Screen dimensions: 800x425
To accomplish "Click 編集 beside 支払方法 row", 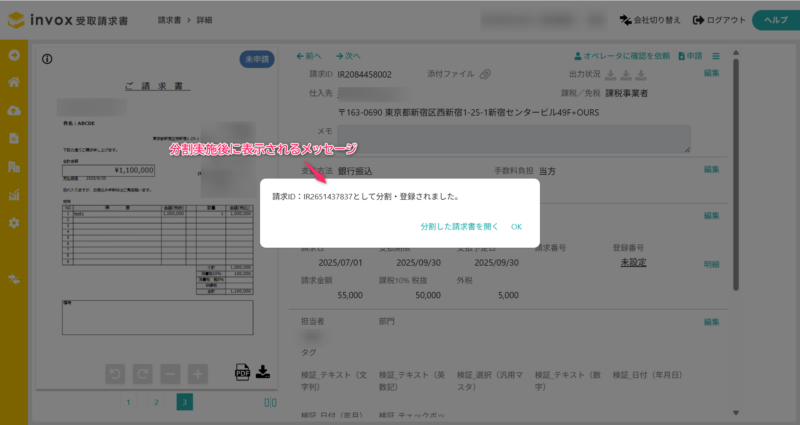I will tap(711, 169).
